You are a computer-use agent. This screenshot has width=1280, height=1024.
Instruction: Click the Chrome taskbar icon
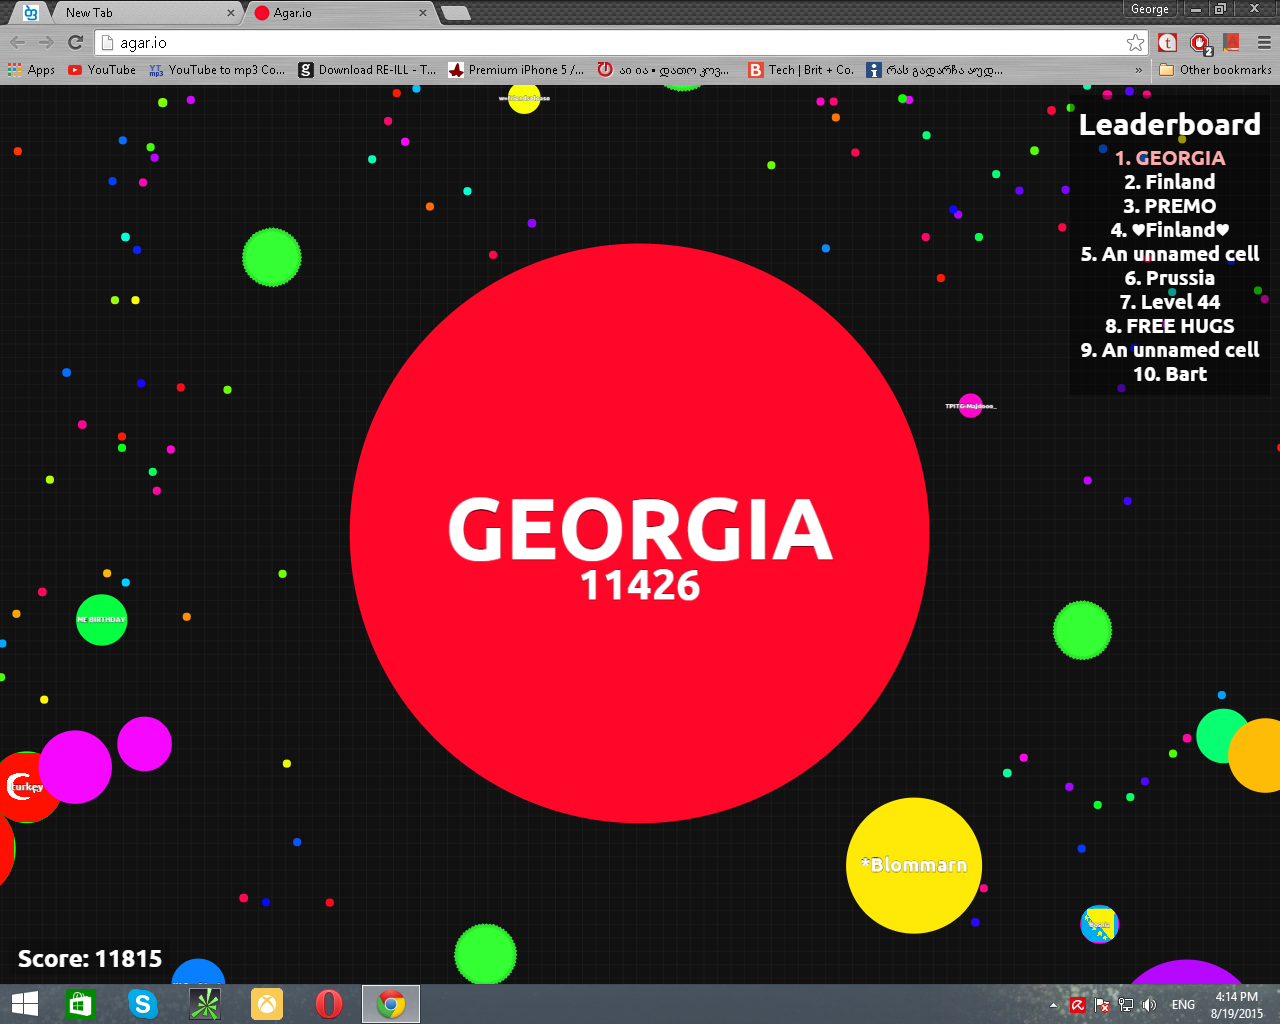pyautogui.click(x=391, y=1004)
